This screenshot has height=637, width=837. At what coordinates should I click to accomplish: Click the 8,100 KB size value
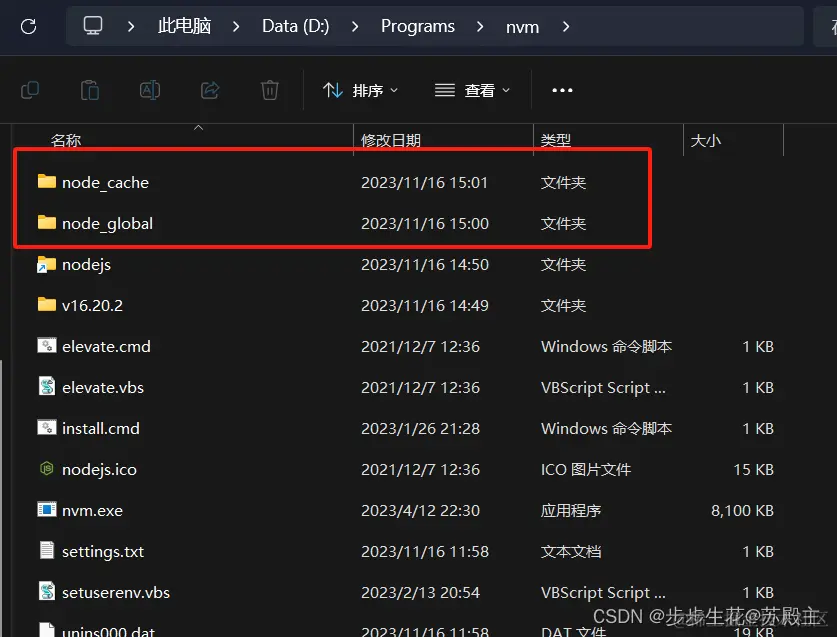tap(742, 510)
